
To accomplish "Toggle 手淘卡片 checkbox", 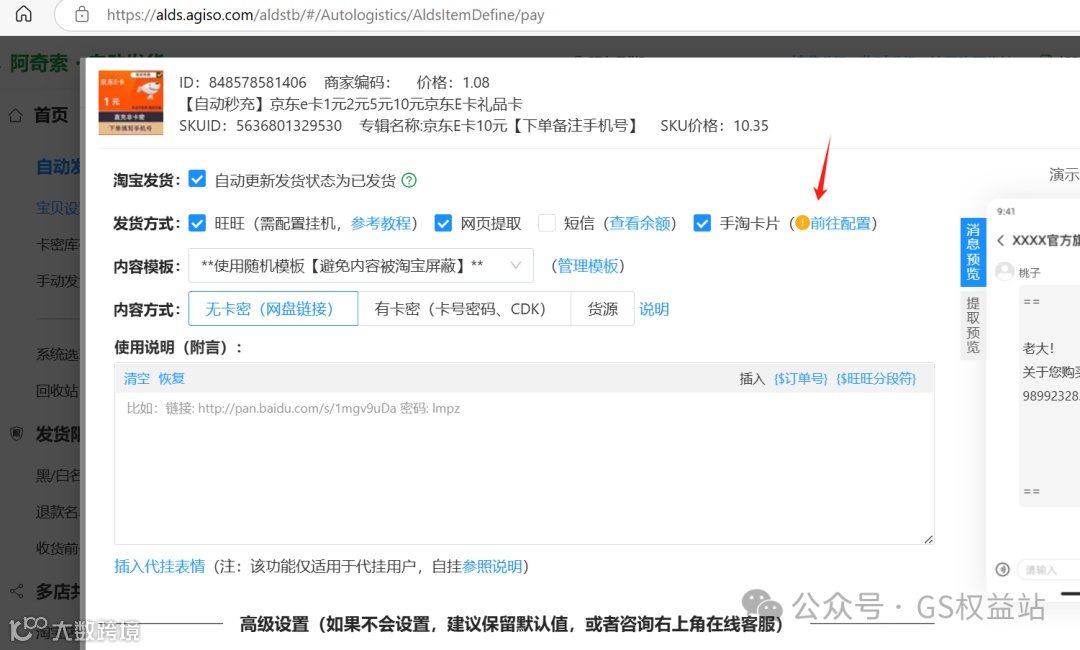I will (702, 222).
